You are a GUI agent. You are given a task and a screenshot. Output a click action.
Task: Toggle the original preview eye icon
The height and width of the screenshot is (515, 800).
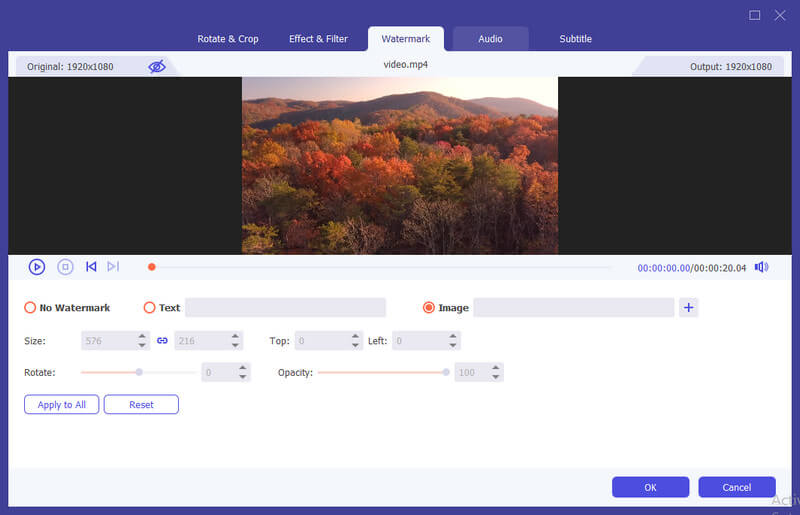(157, 66)
